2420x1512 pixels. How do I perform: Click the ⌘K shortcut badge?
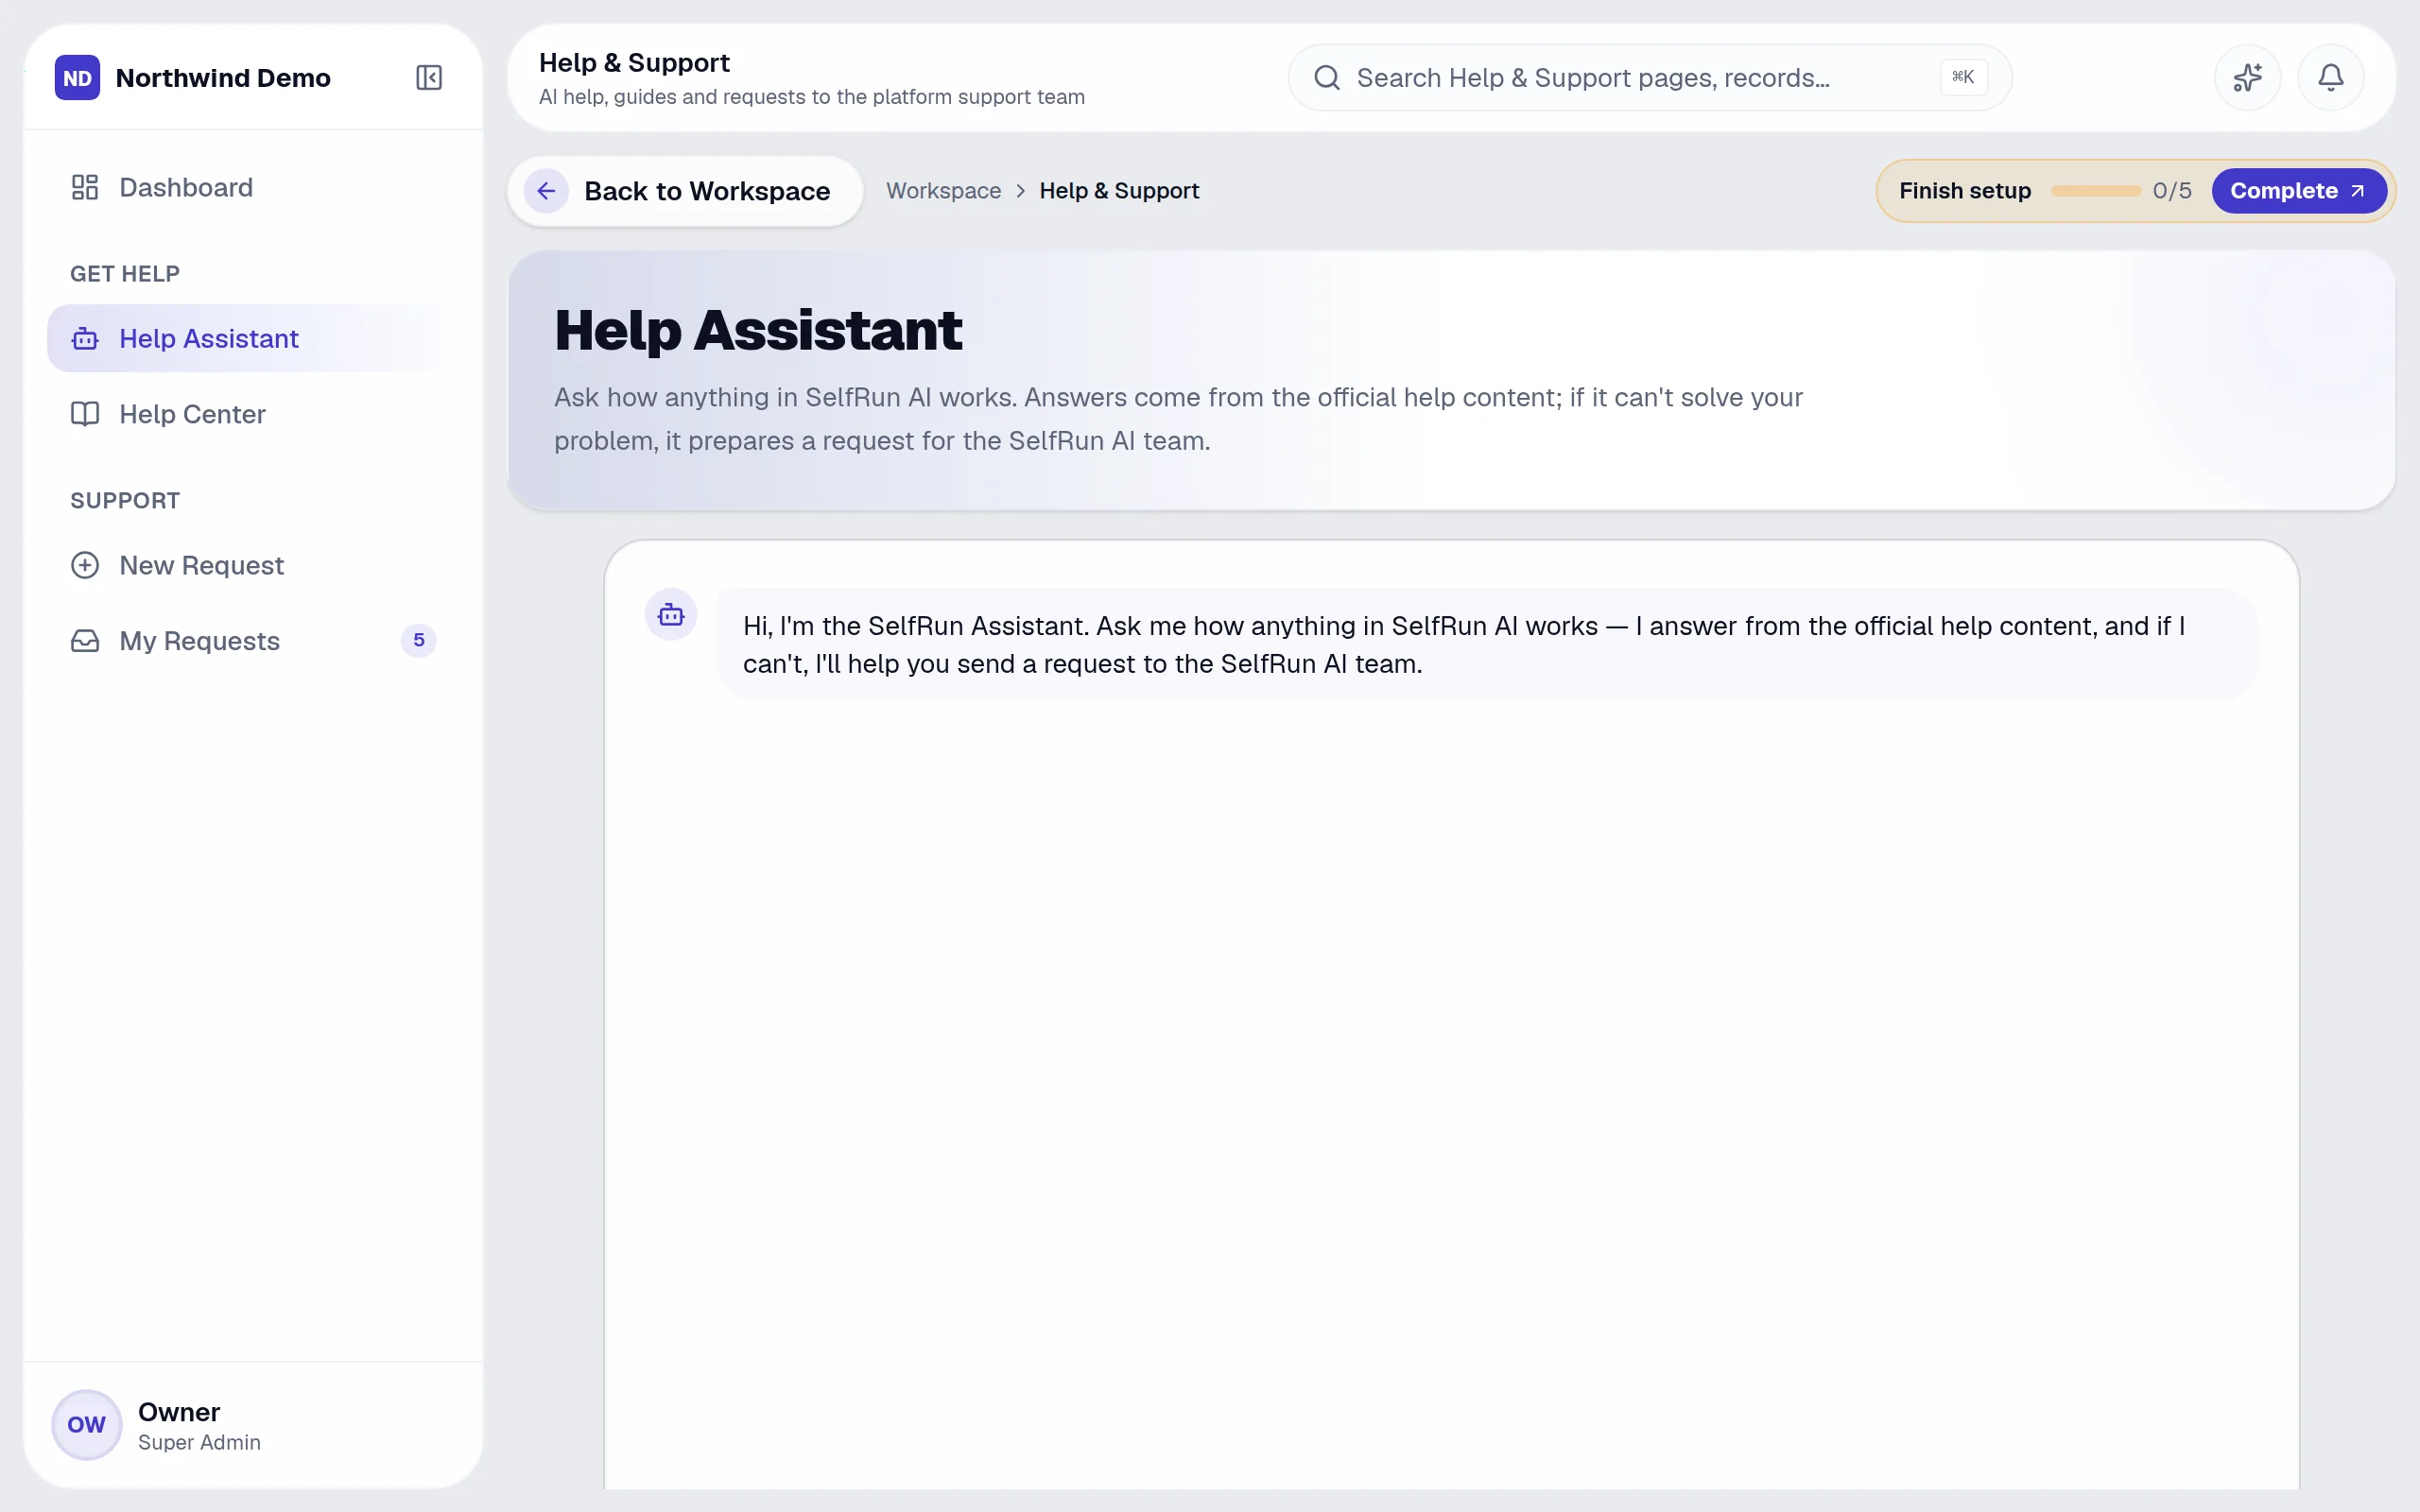(x=1963, y=77)
